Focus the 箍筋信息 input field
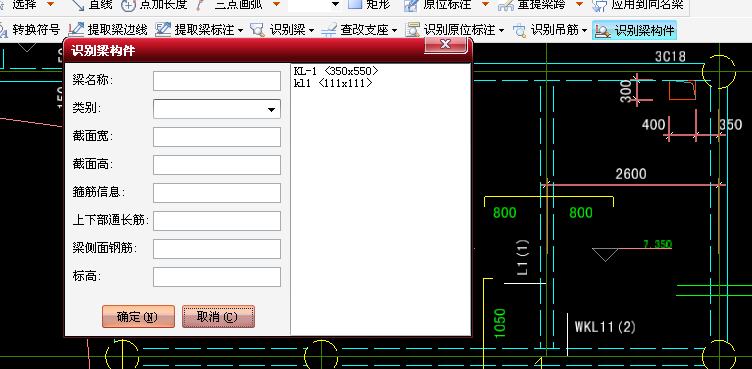Viewport: 752px width, 369px height. (217, 193)
